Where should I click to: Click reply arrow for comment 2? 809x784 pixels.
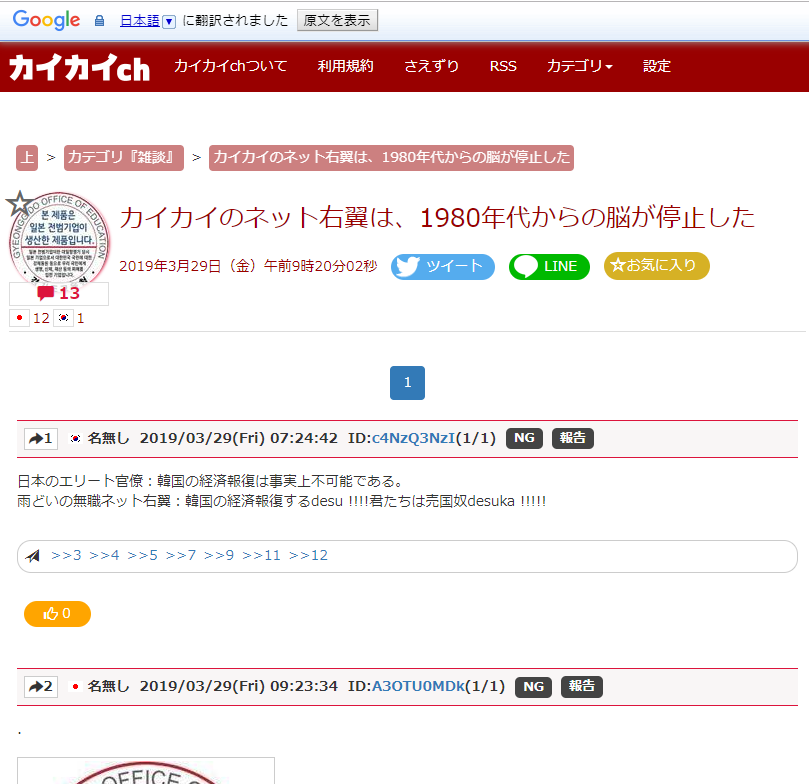41,686
